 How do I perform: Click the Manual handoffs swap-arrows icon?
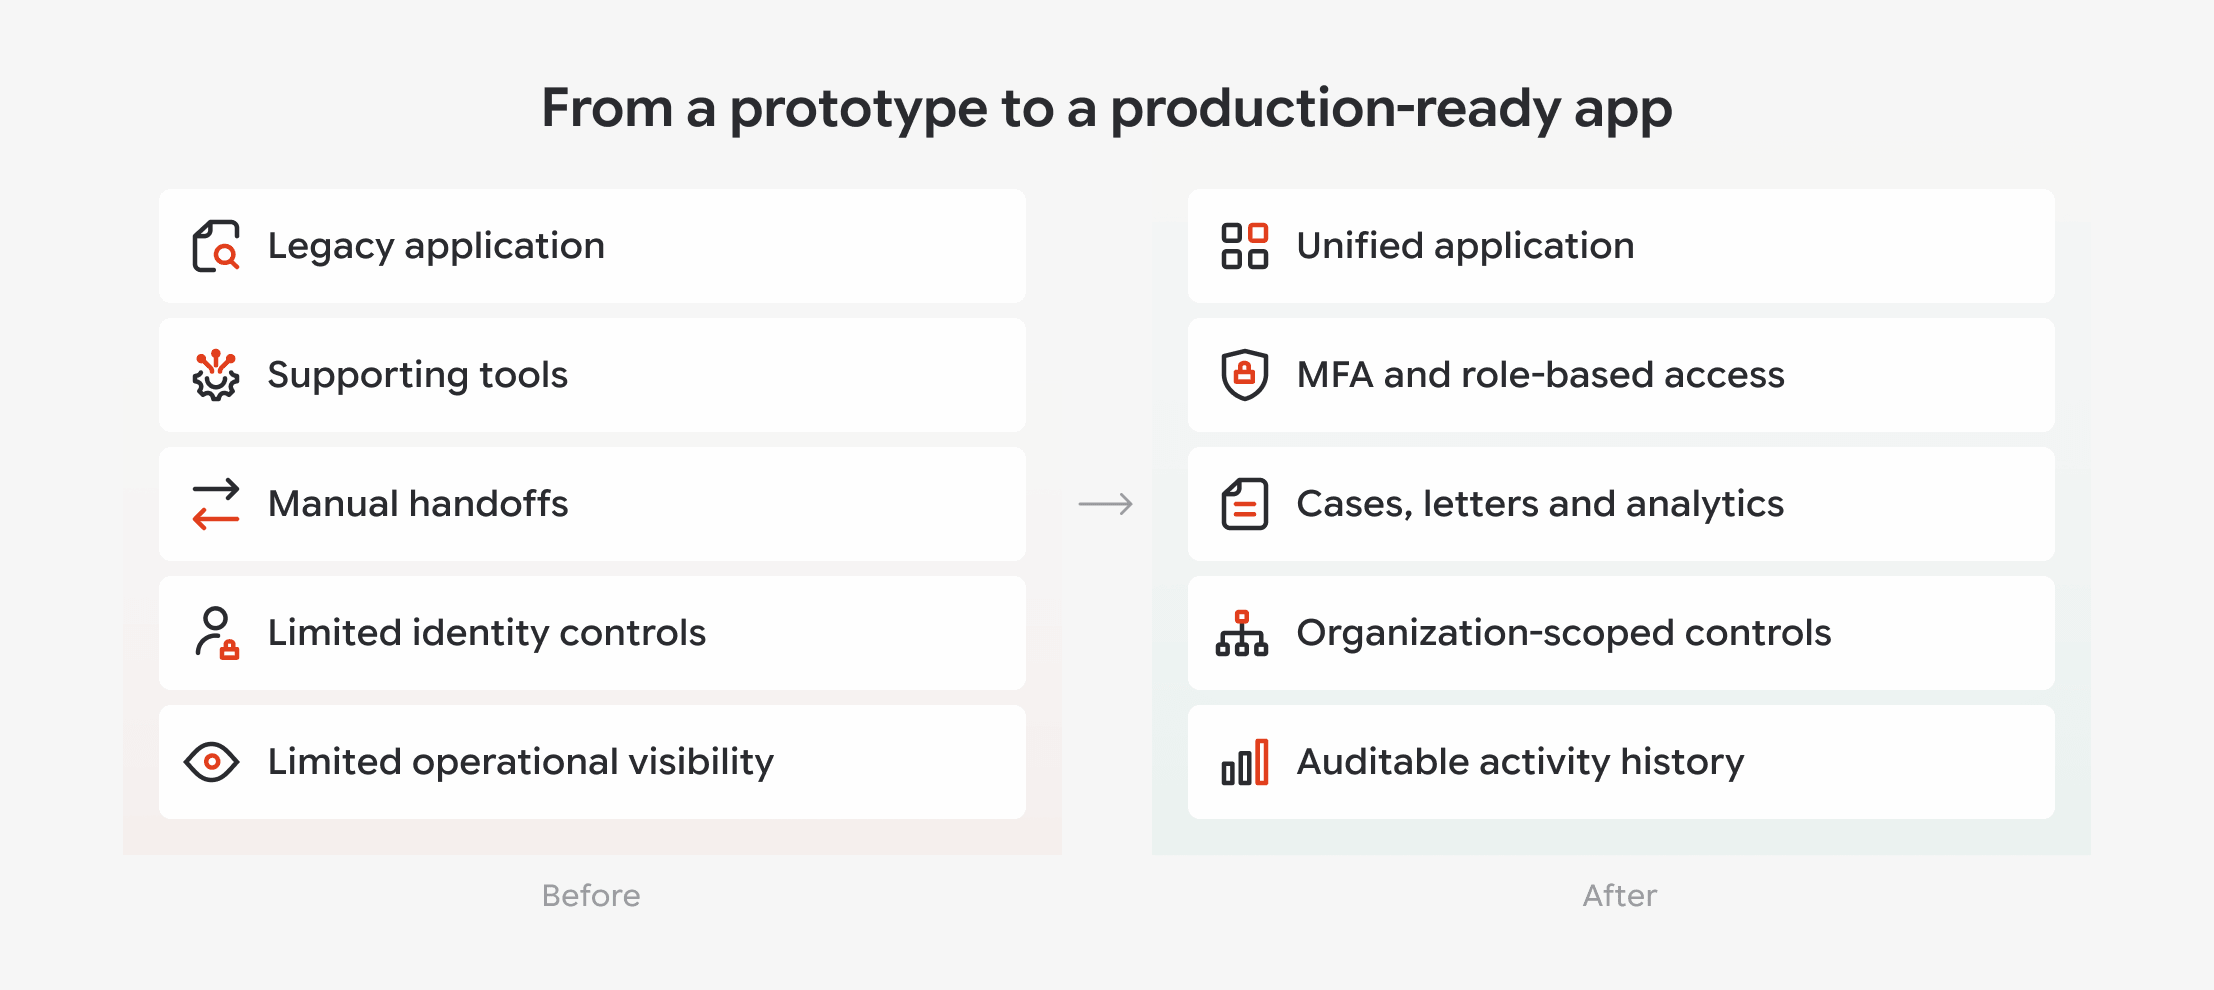216,504
